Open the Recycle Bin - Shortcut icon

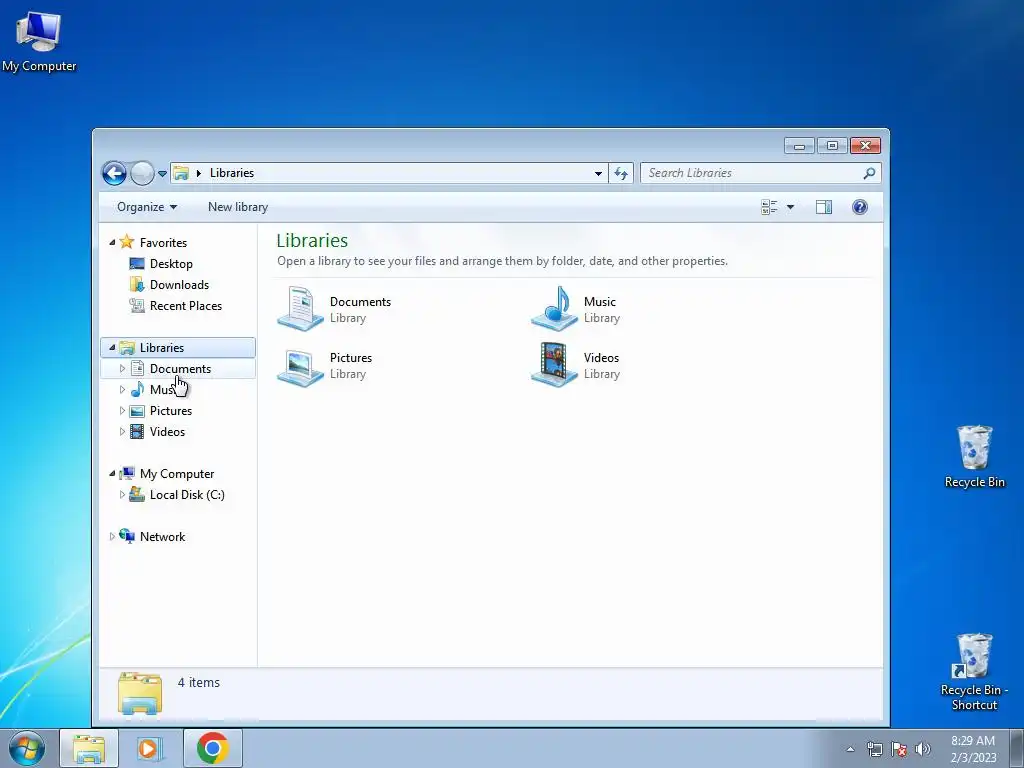tap(974, 671)
